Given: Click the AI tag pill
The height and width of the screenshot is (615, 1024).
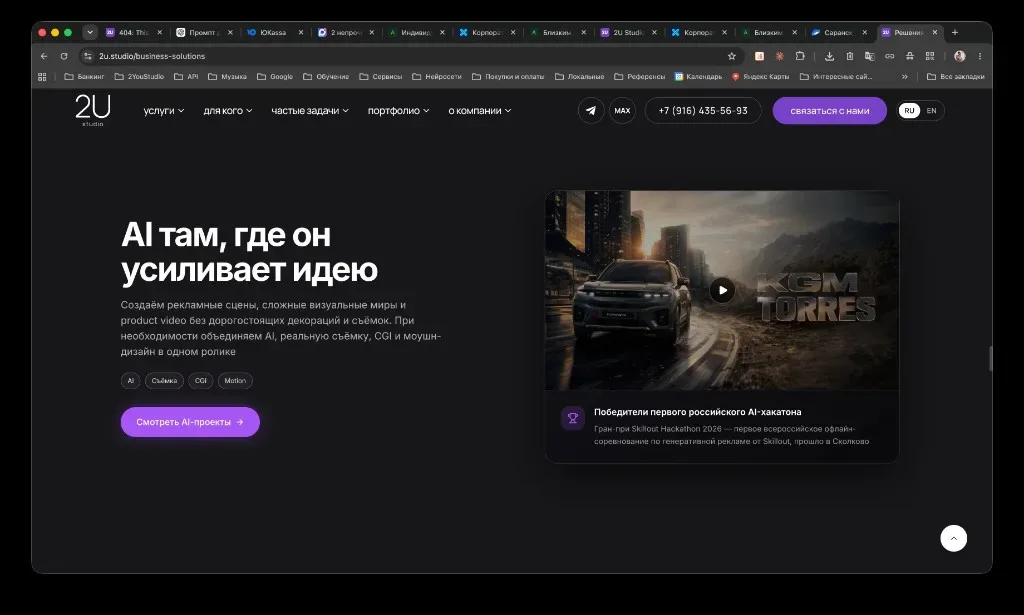Looking at the screenshot, I should pyautogui.click(x=131, y=381).
